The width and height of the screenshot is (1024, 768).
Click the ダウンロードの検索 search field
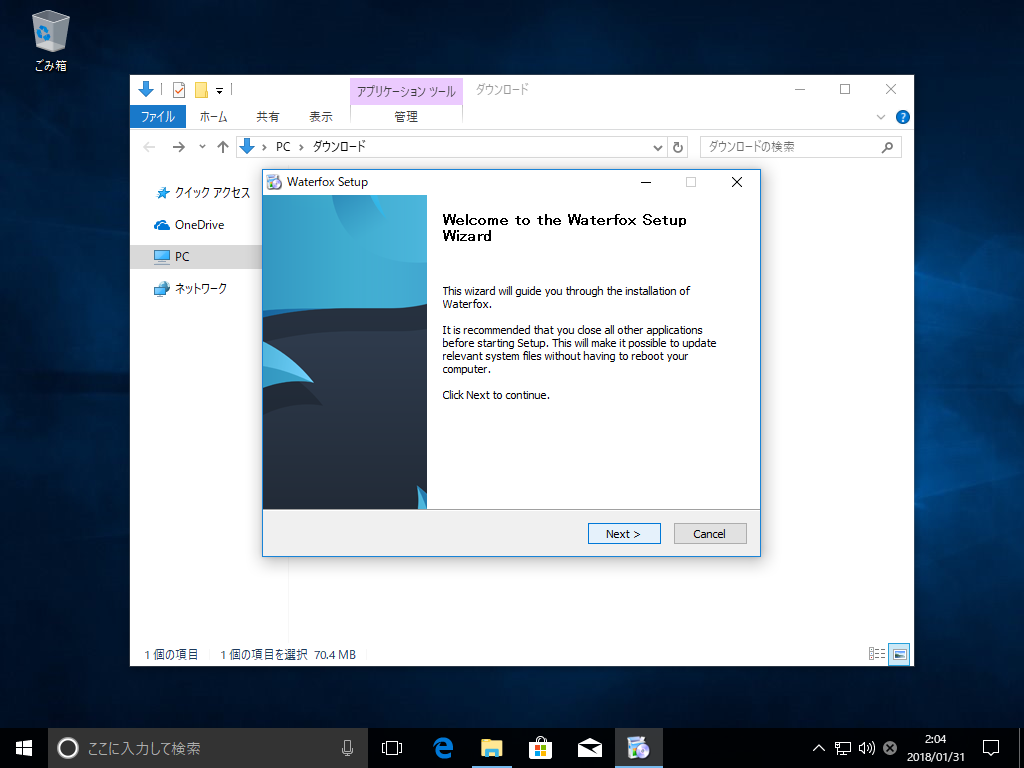click(x=801, y=147)
